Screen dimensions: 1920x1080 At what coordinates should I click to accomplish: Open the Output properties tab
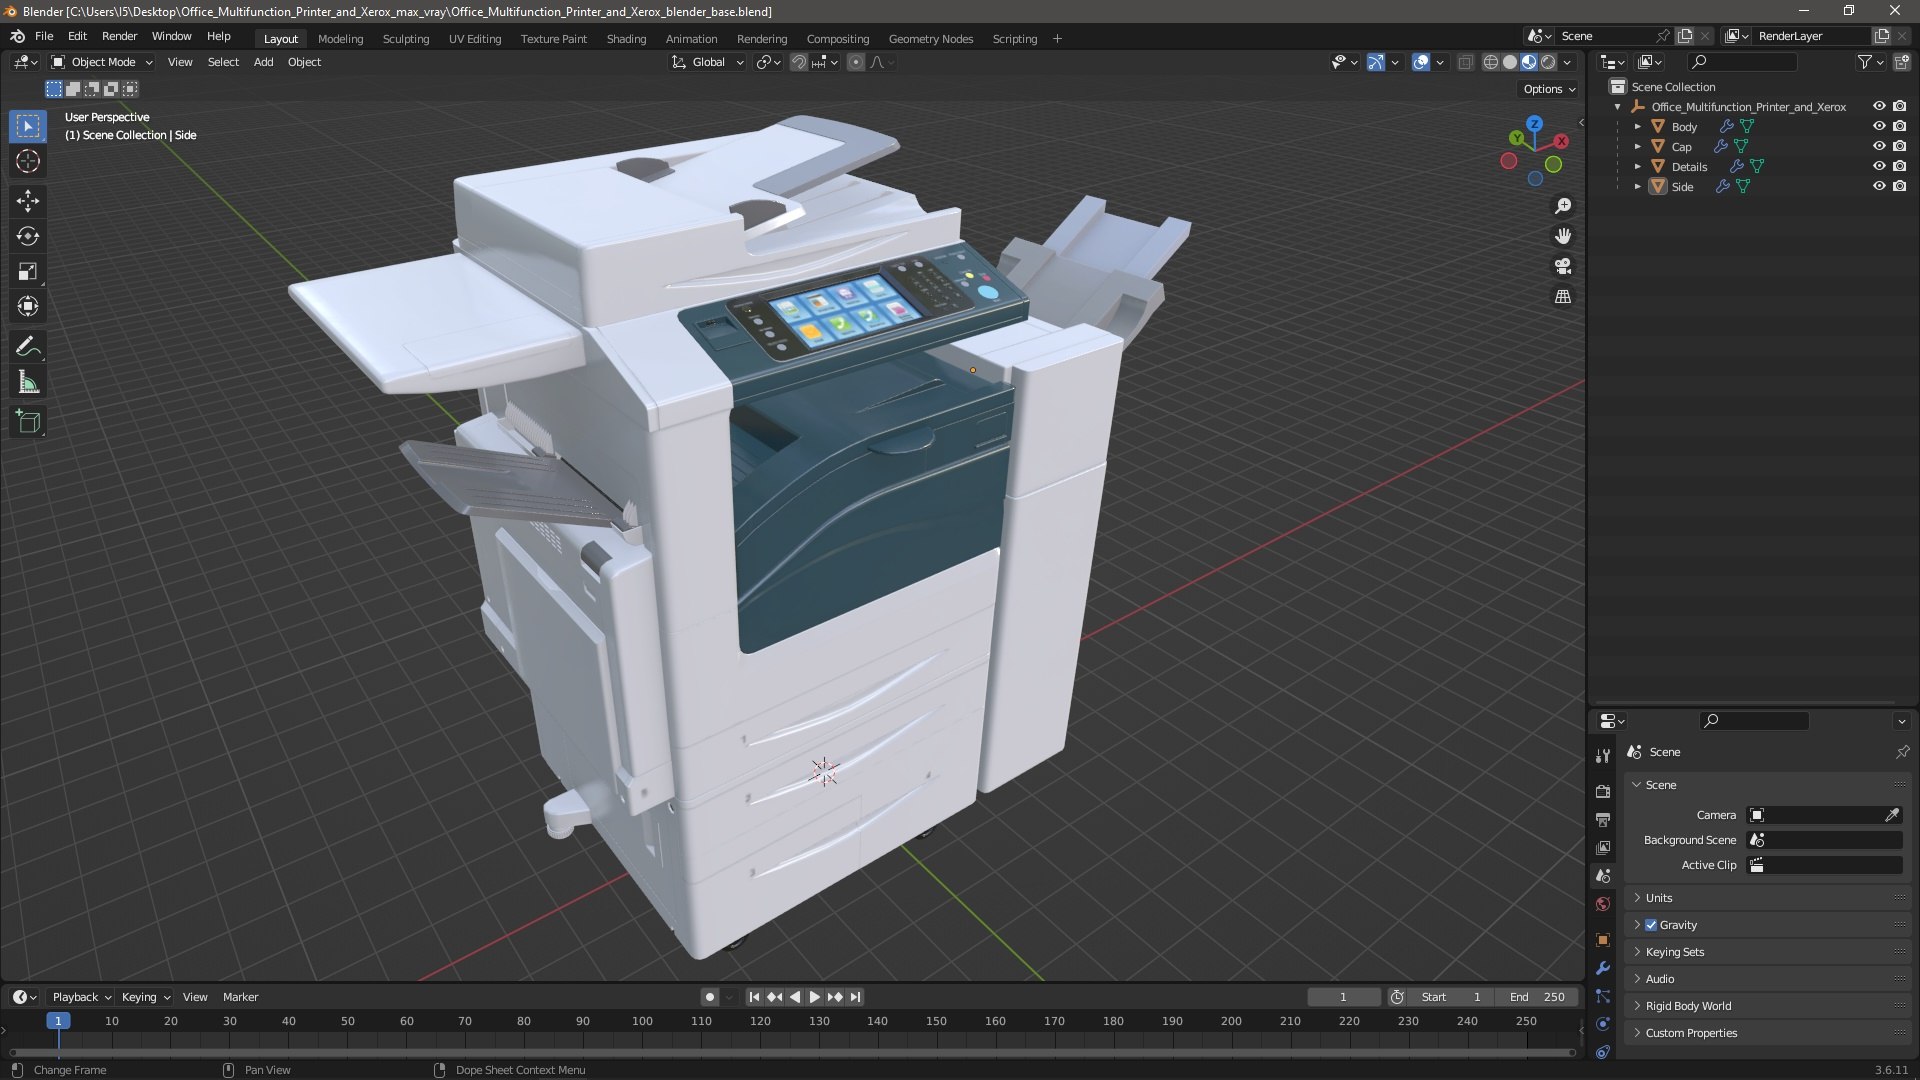click(1603, 819)
